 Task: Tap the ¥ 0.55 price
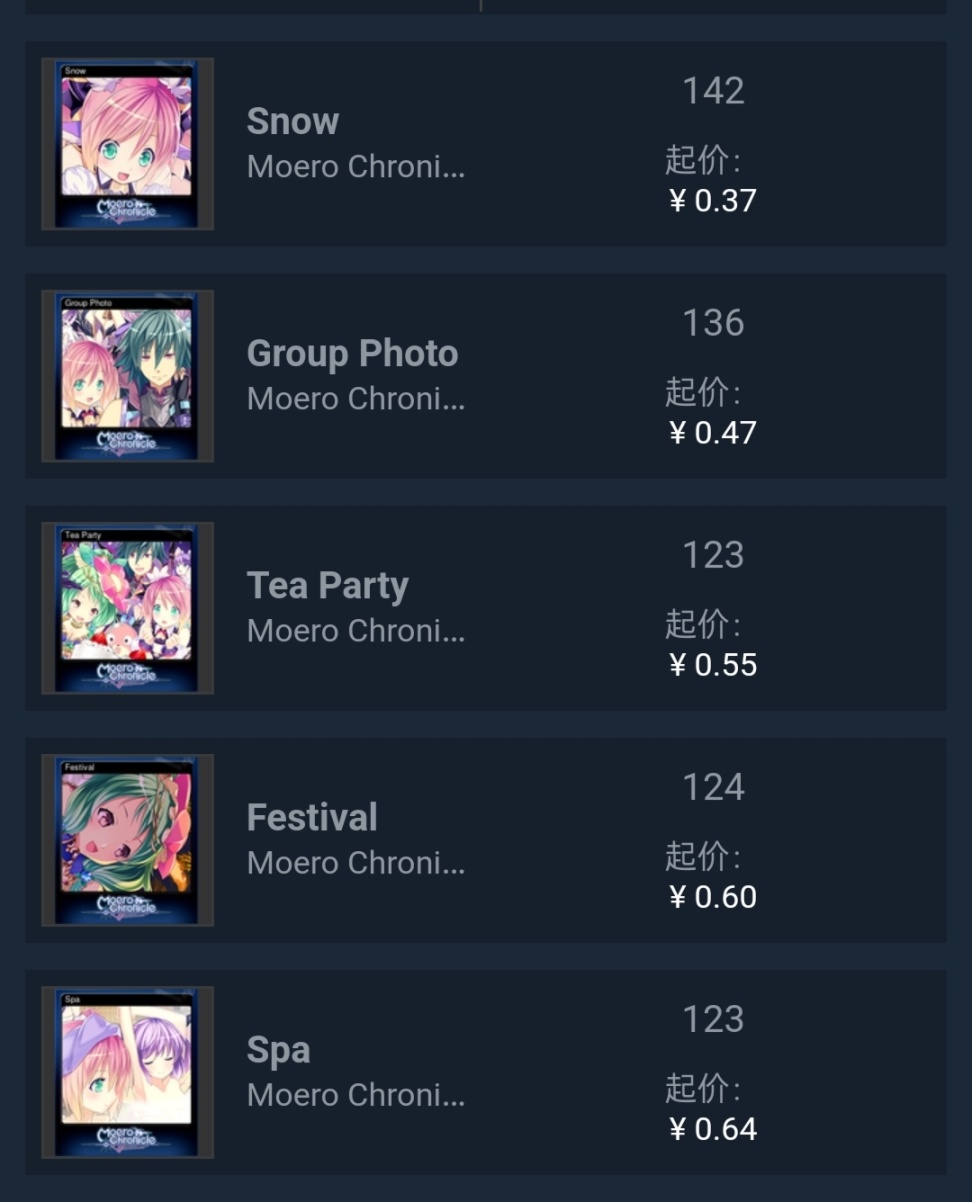(x=713, y=665)
